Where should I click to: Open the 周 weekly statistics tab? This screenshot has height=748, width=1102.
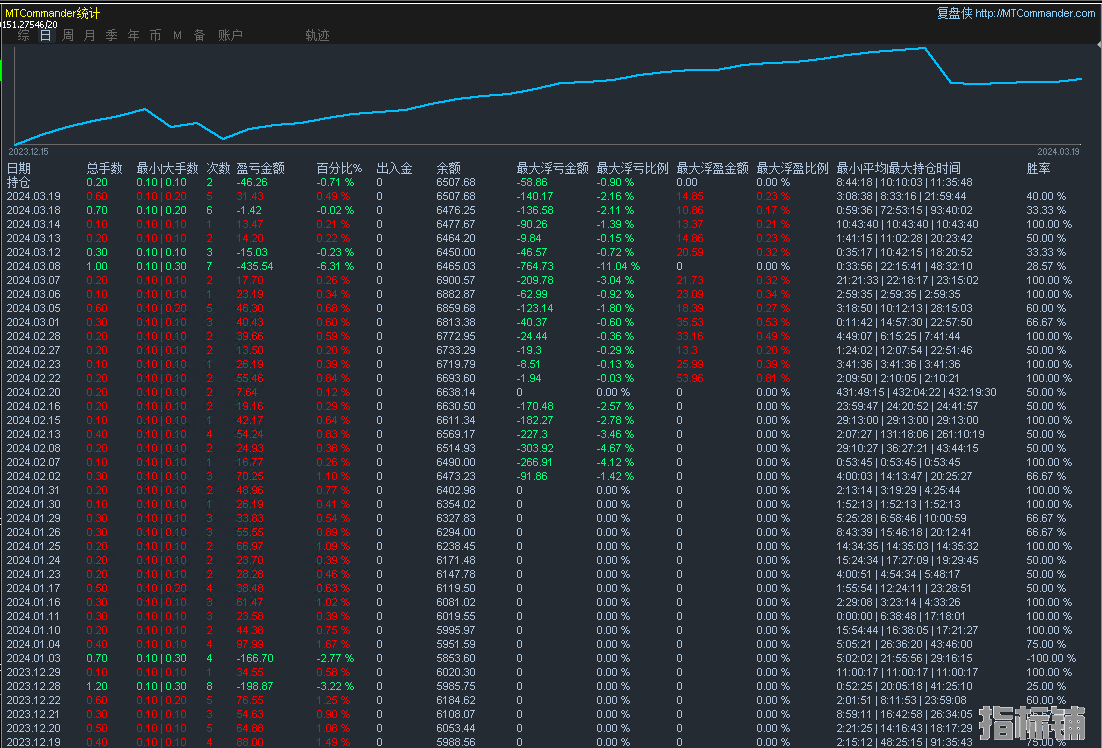[x=67, y=35]
